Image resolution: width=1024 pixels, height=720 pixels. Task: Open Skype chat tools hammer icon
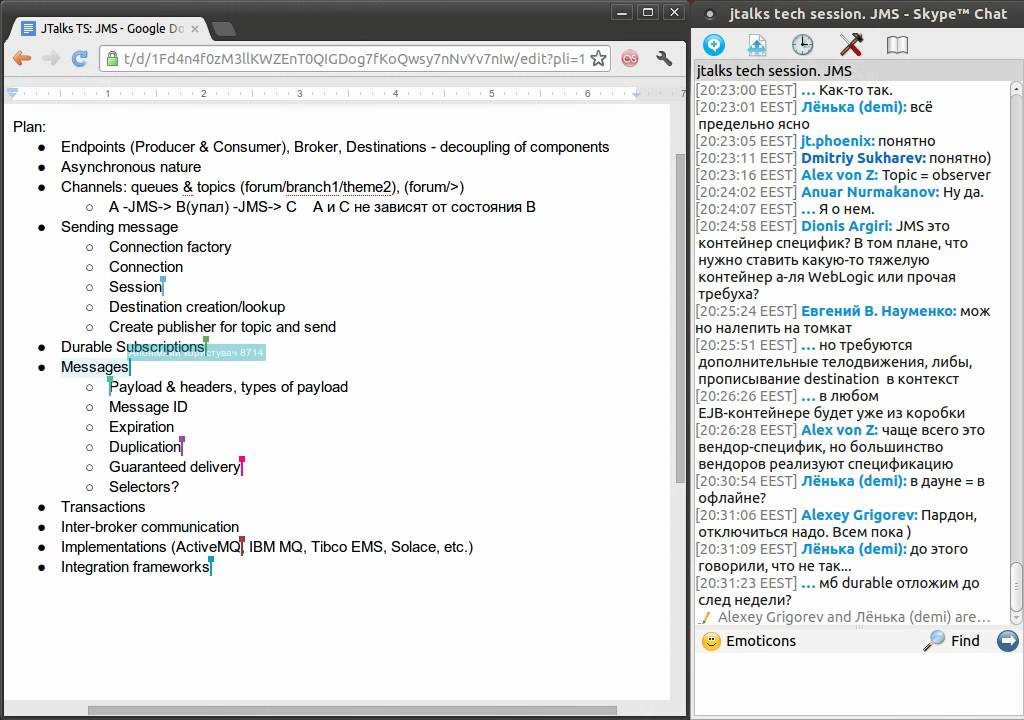click(x=851, y=44)
